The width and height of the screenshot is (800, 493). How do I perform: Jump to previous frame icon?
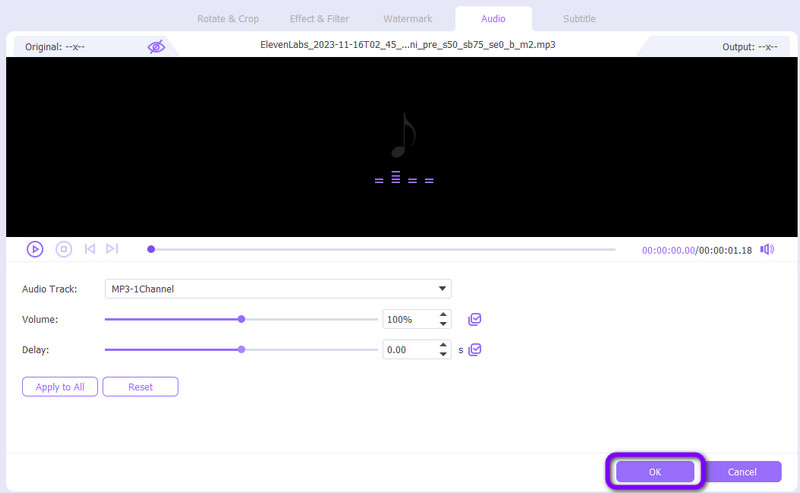[90, 249]
